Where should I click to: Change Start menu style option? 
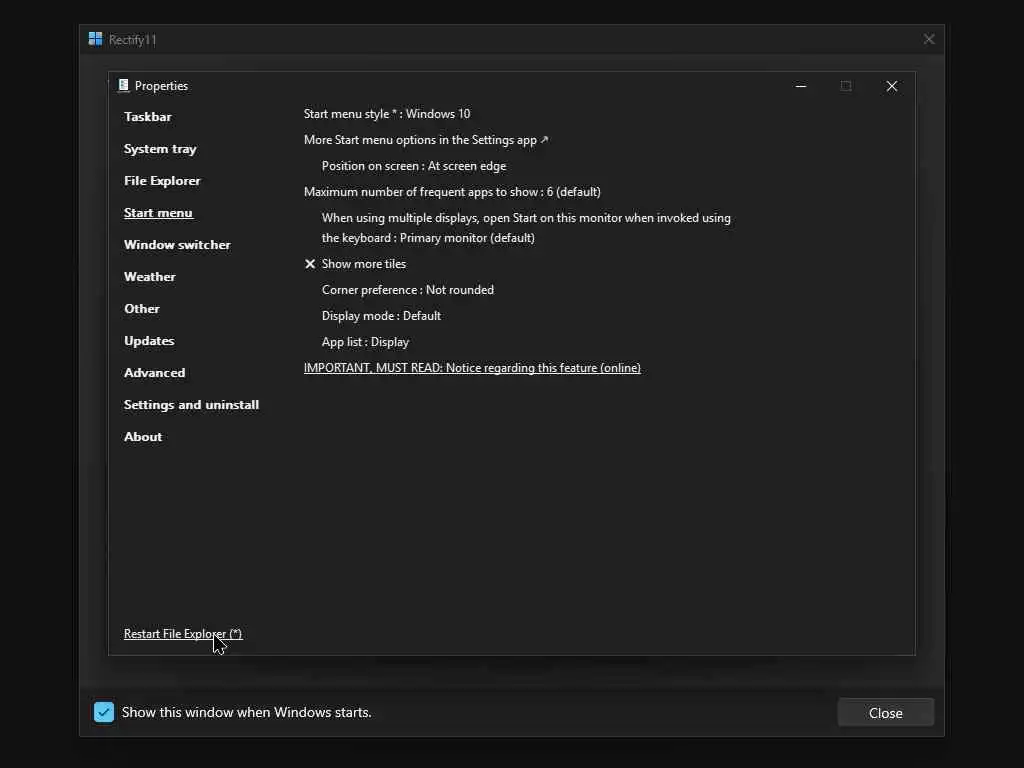click(387, 114)
